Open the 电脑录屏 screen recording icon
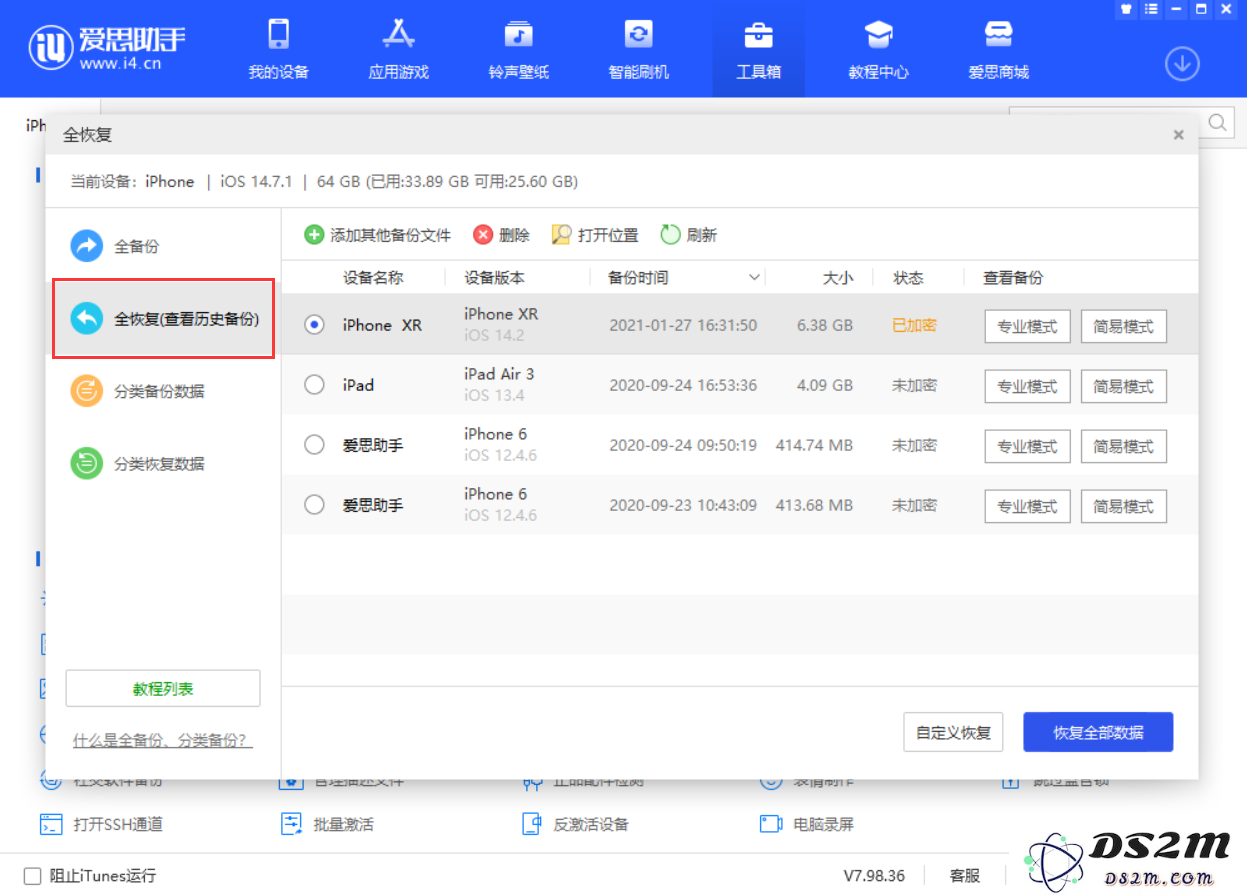Viewport: 1247px width, 896px height. tap(771, 825)
